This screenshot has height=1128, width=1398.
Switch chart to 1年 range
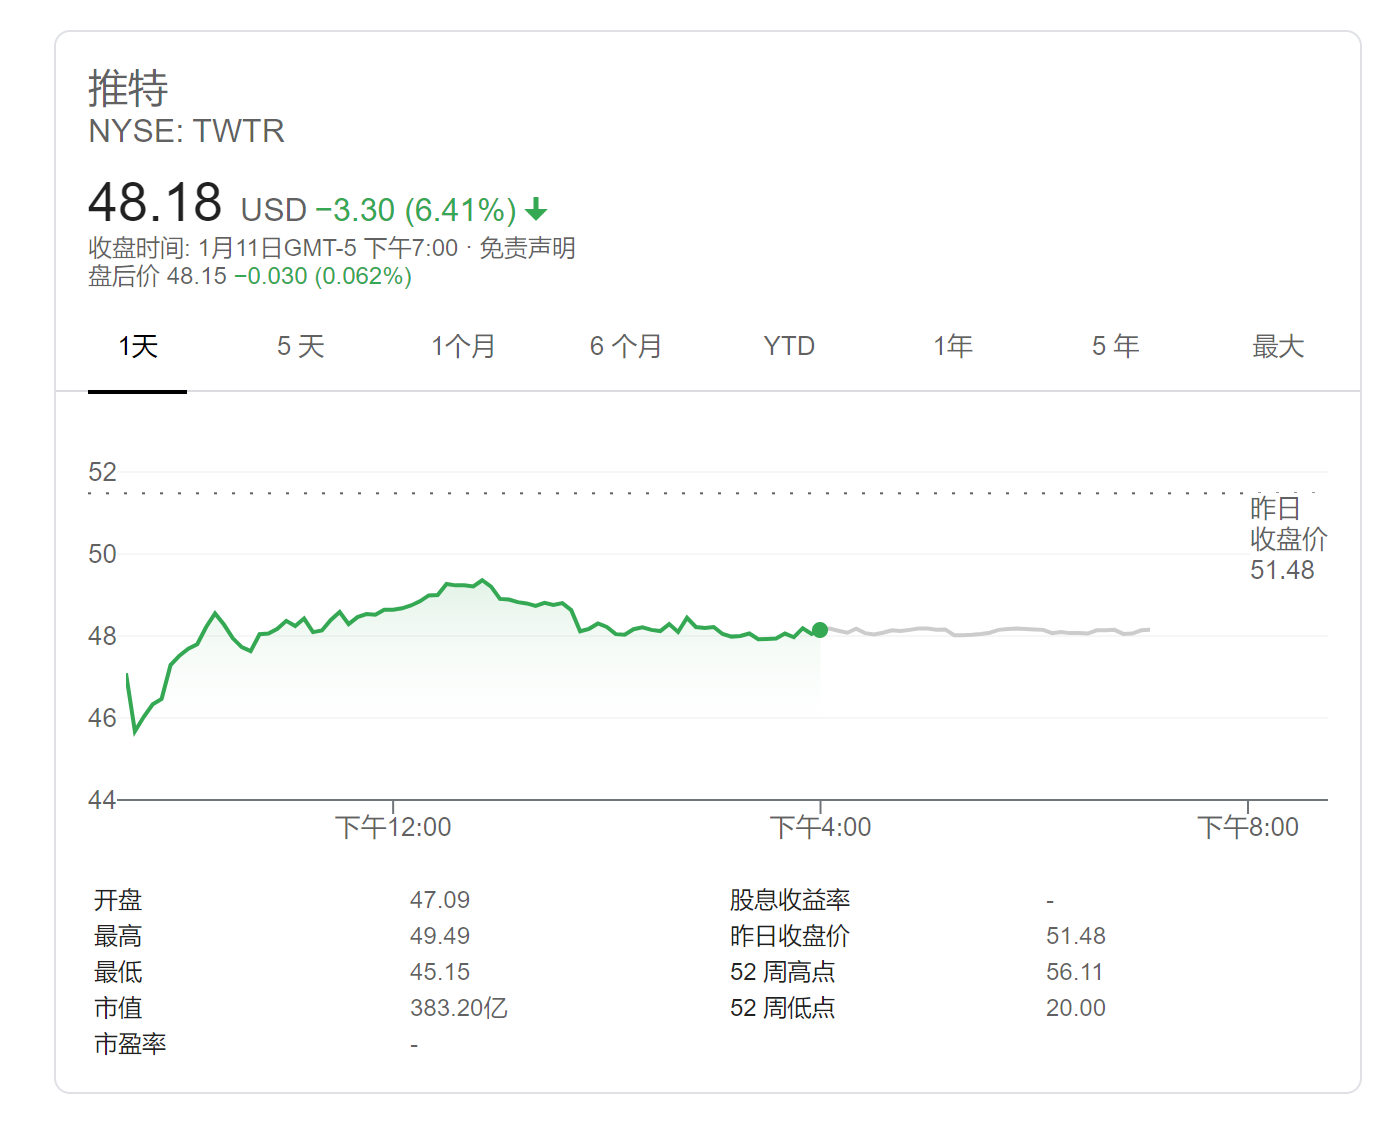click(953, 347)
